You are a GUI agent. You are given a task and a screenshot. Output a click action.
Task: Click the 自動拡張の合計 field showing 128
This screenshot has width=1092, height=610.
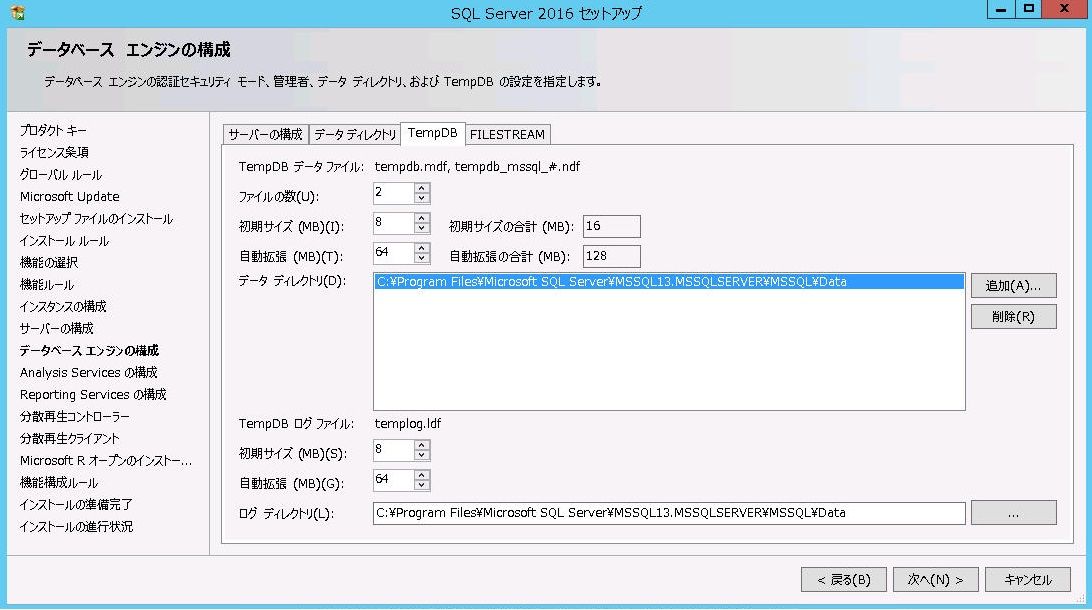click(x=611, y=256)
